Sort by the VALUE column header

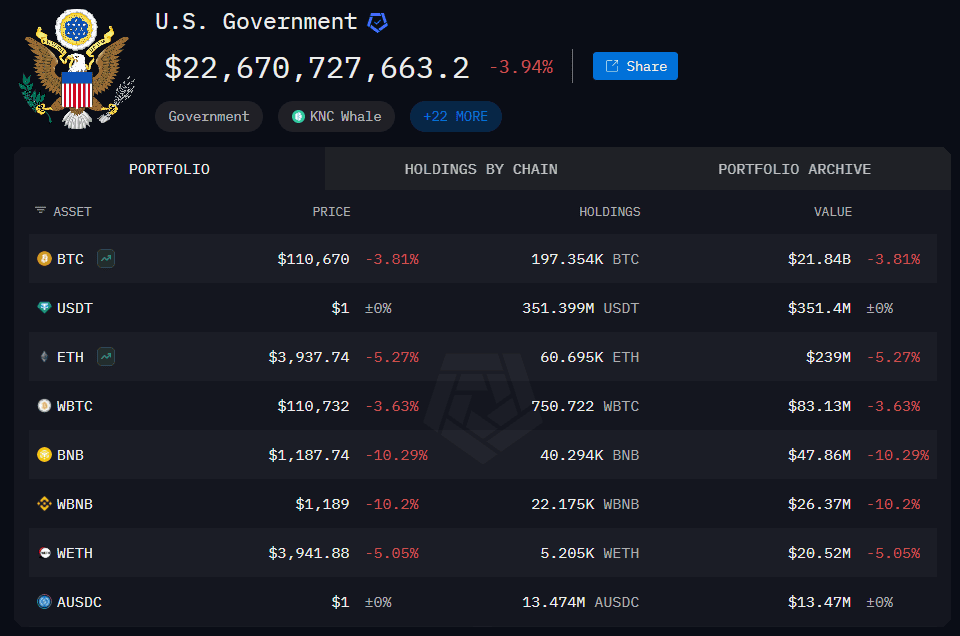(833, 212)
